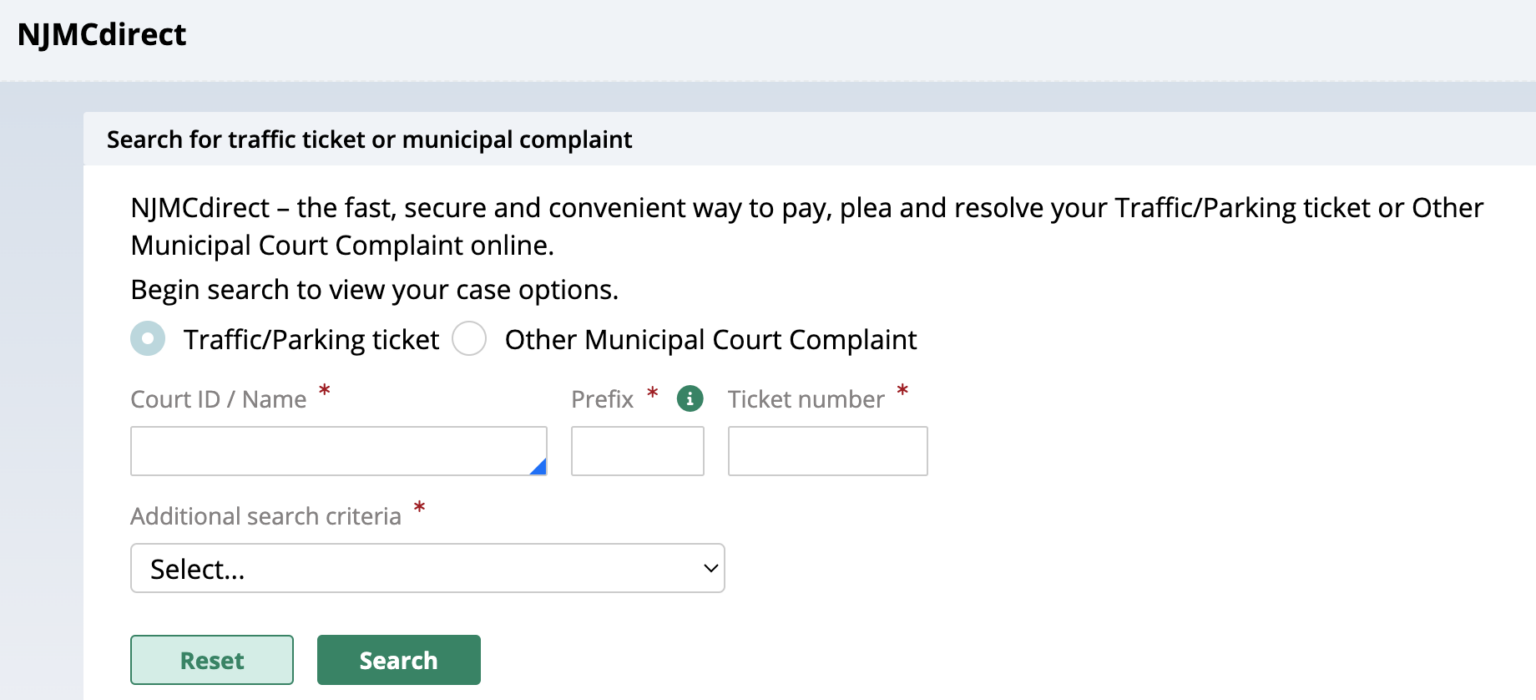Click the chevron arrow on the Select... dropdown
Viewport: 1536px width, 700px height.
710,568
